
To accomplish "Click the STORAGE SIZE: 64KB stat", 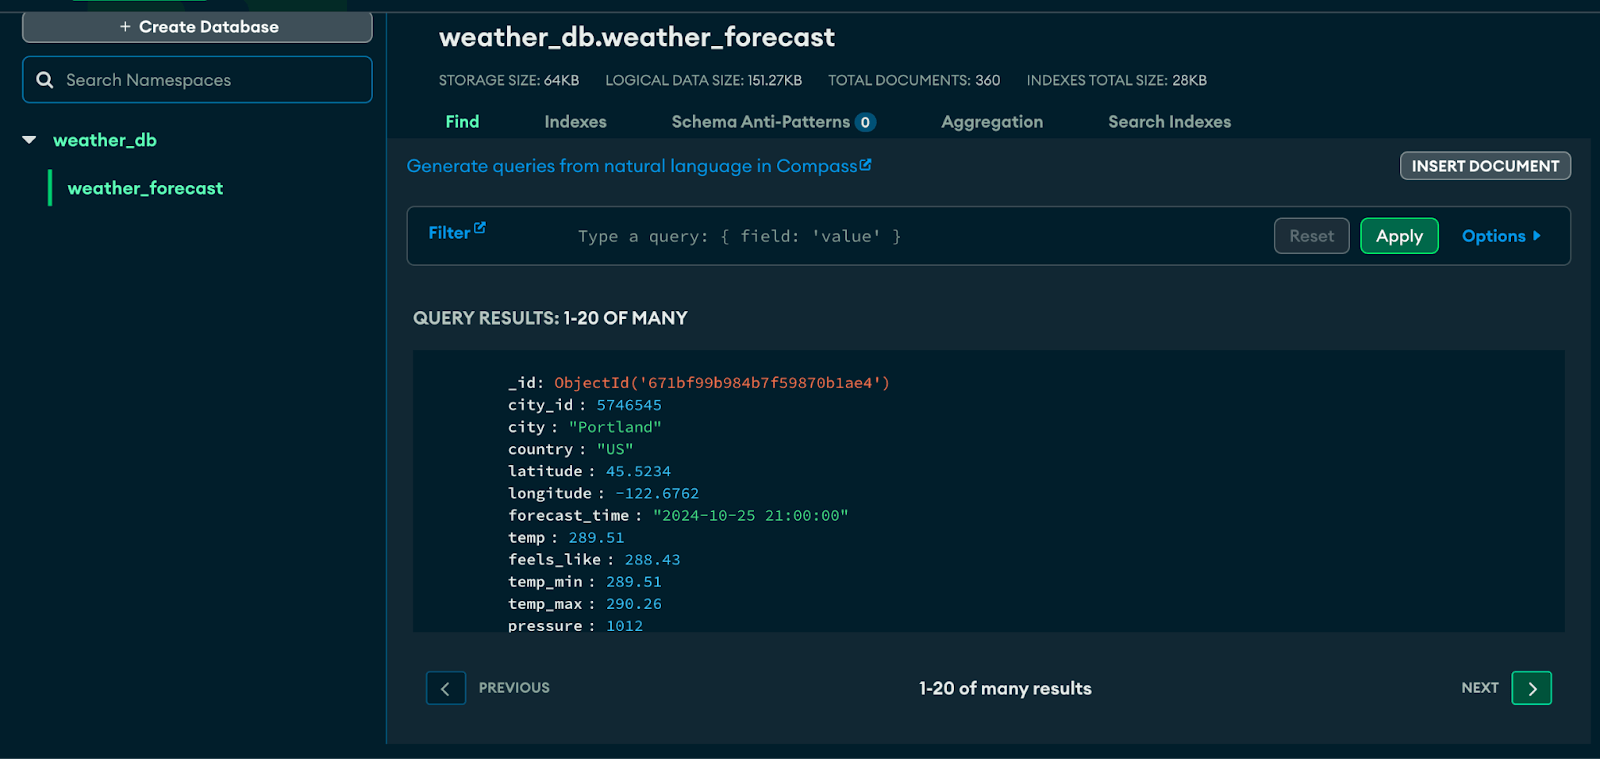I will coord(509,80).
